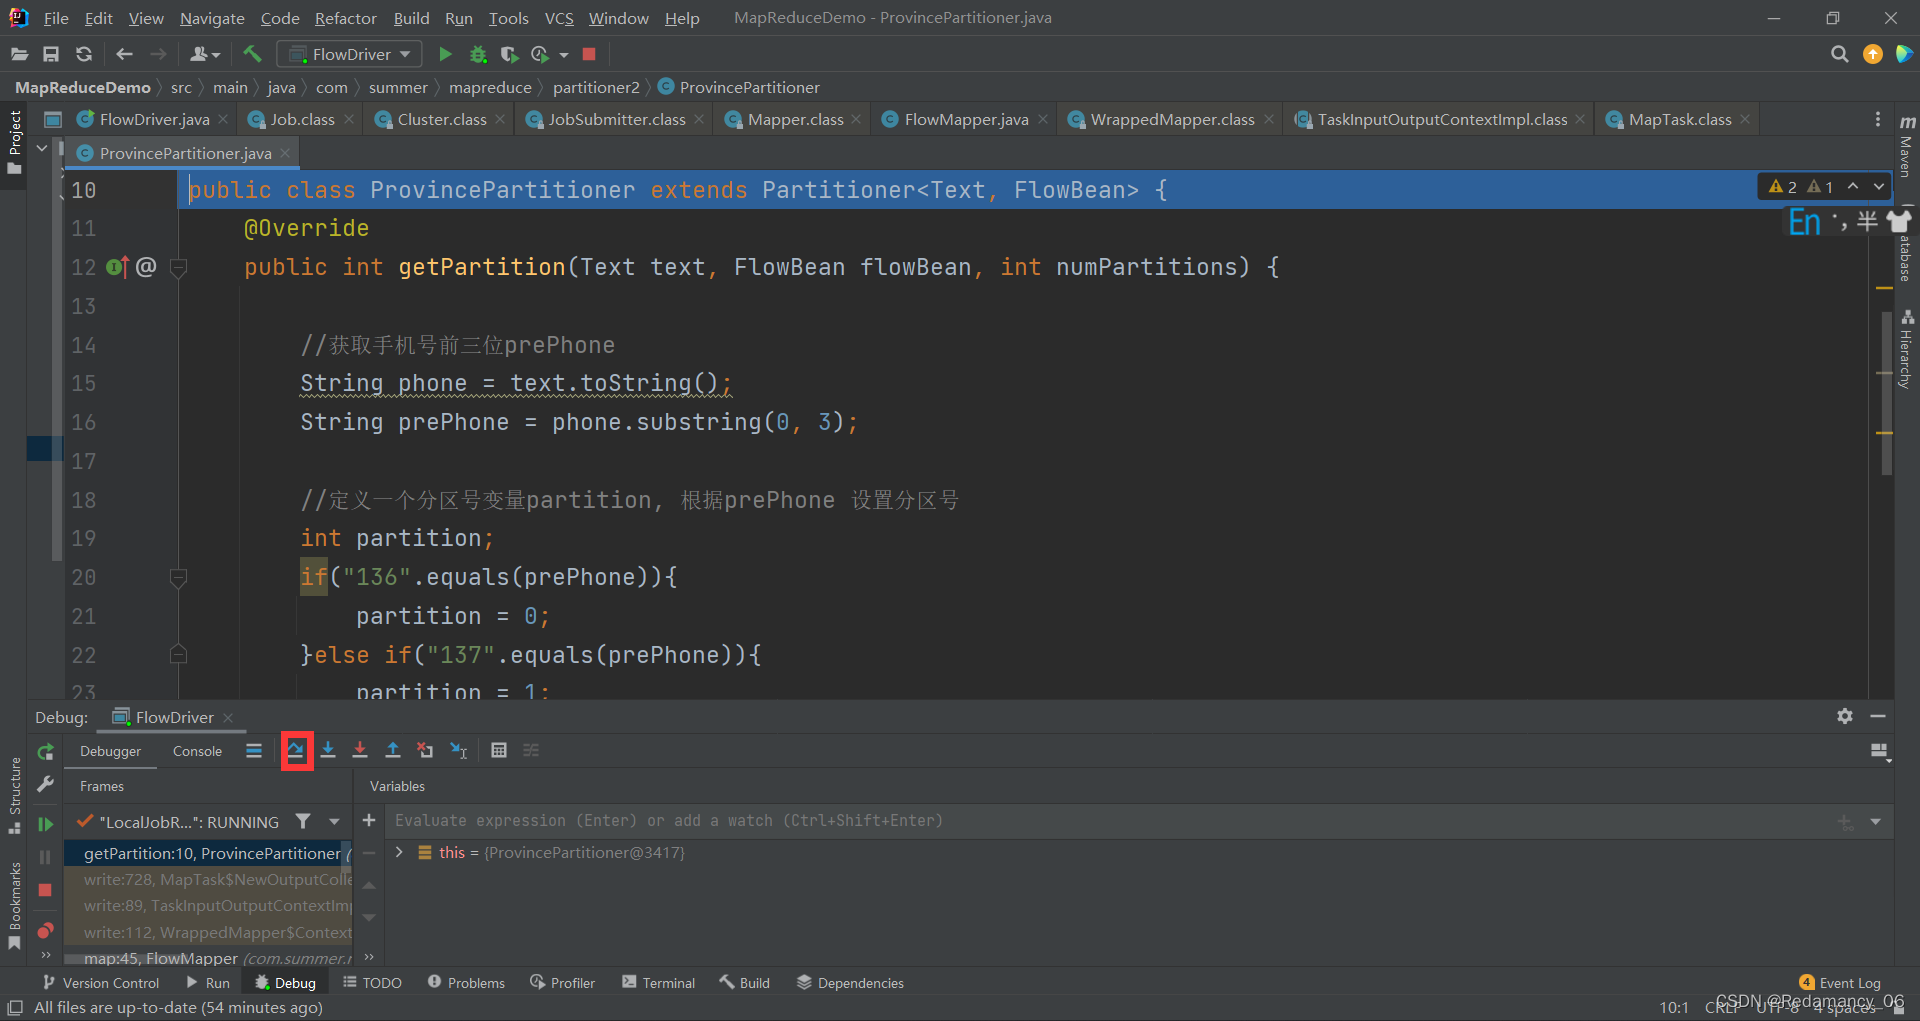
Task: Go to previous highlighted error arrow
Action: 1853,187
